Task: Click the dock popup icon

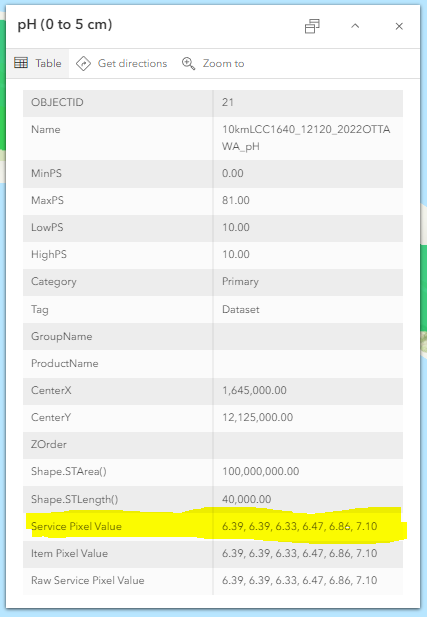Action: [x=312, y=26]
